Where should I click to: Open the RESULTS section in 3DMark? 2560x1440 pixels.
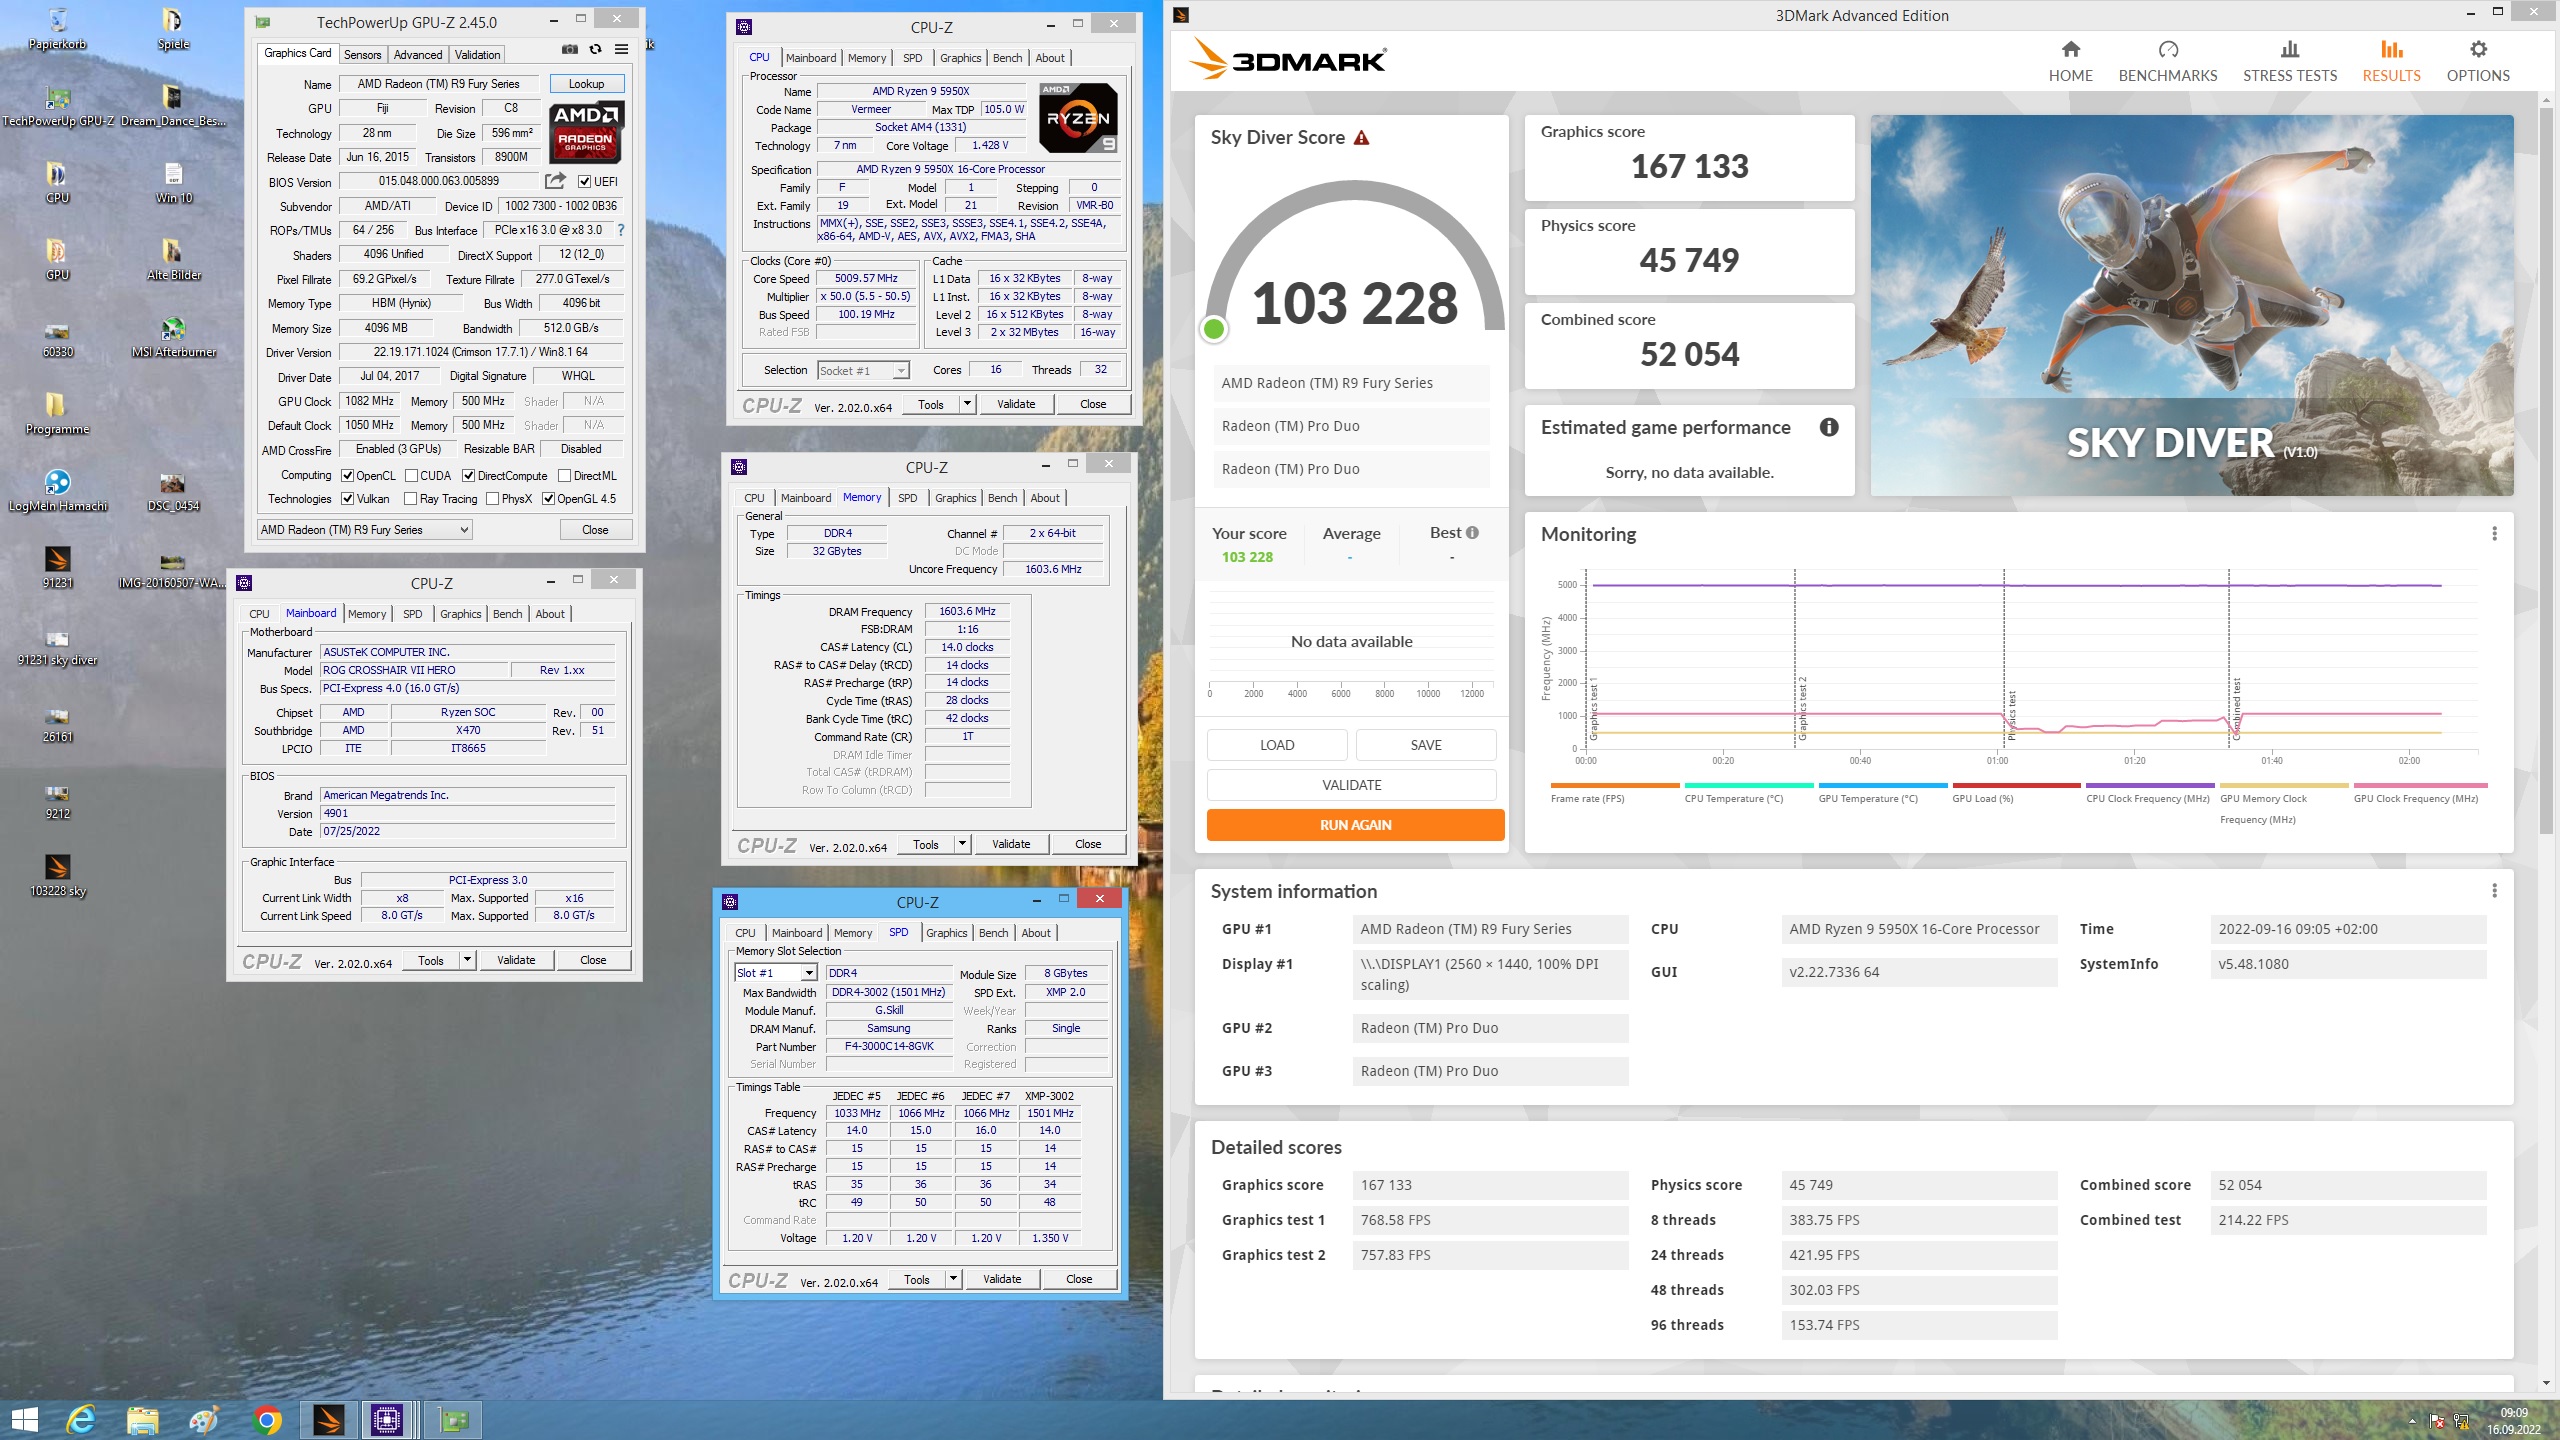(x=2391, y=62)
